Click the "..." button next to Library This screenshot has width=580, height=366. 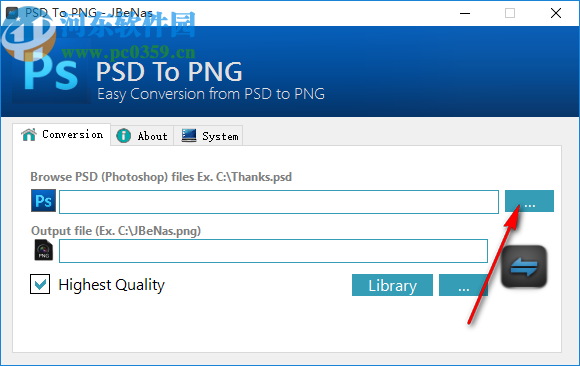463,285
